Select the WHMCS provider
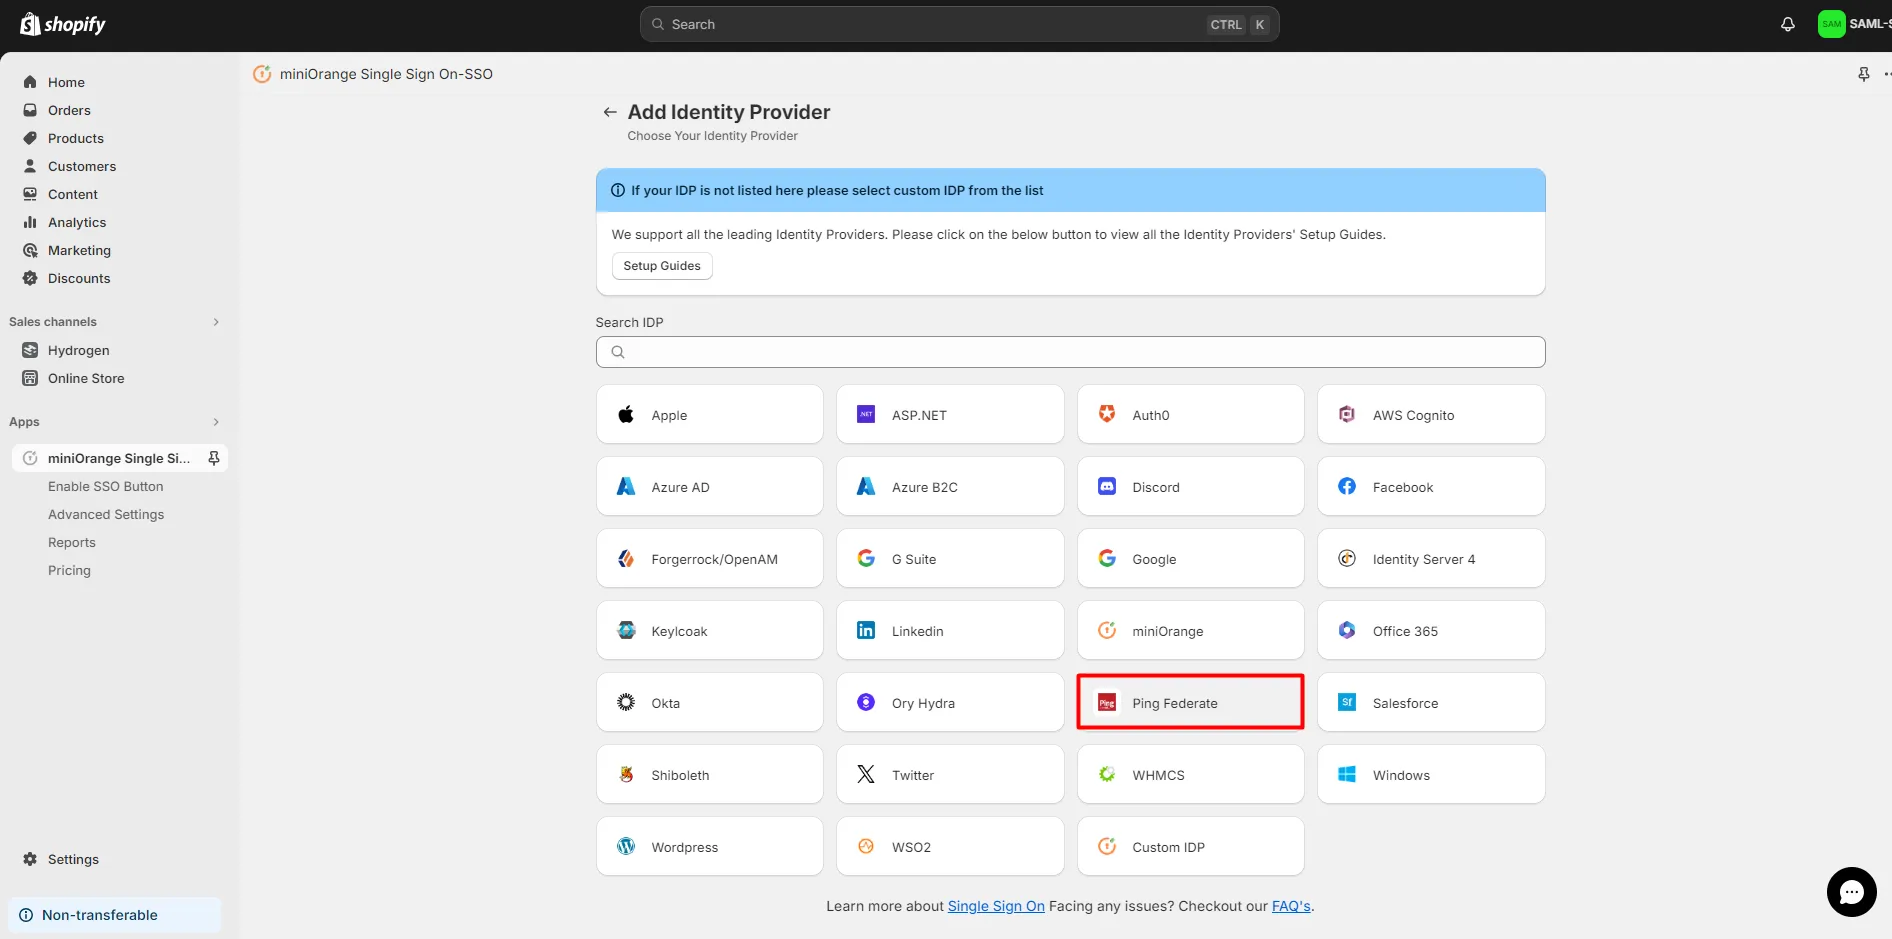The height and width of the screenshot is (939, 1892). 1191,775
